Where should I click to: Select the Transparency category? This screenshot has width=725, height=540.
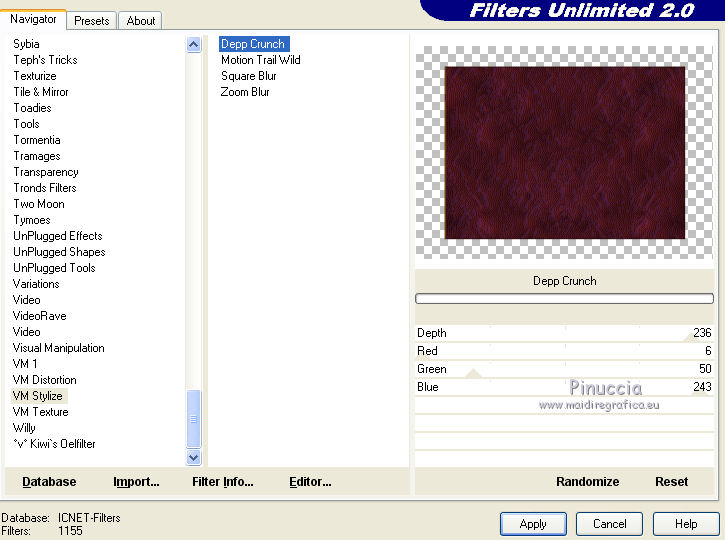coord(46,172)
